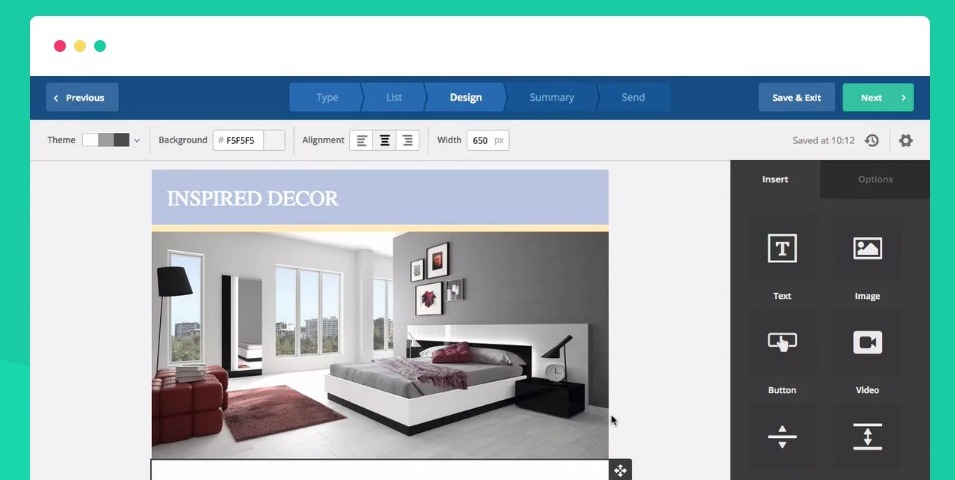Edit the background hex value F5F5F5
The image size is (955, 480).
click(x=239, y=140)
